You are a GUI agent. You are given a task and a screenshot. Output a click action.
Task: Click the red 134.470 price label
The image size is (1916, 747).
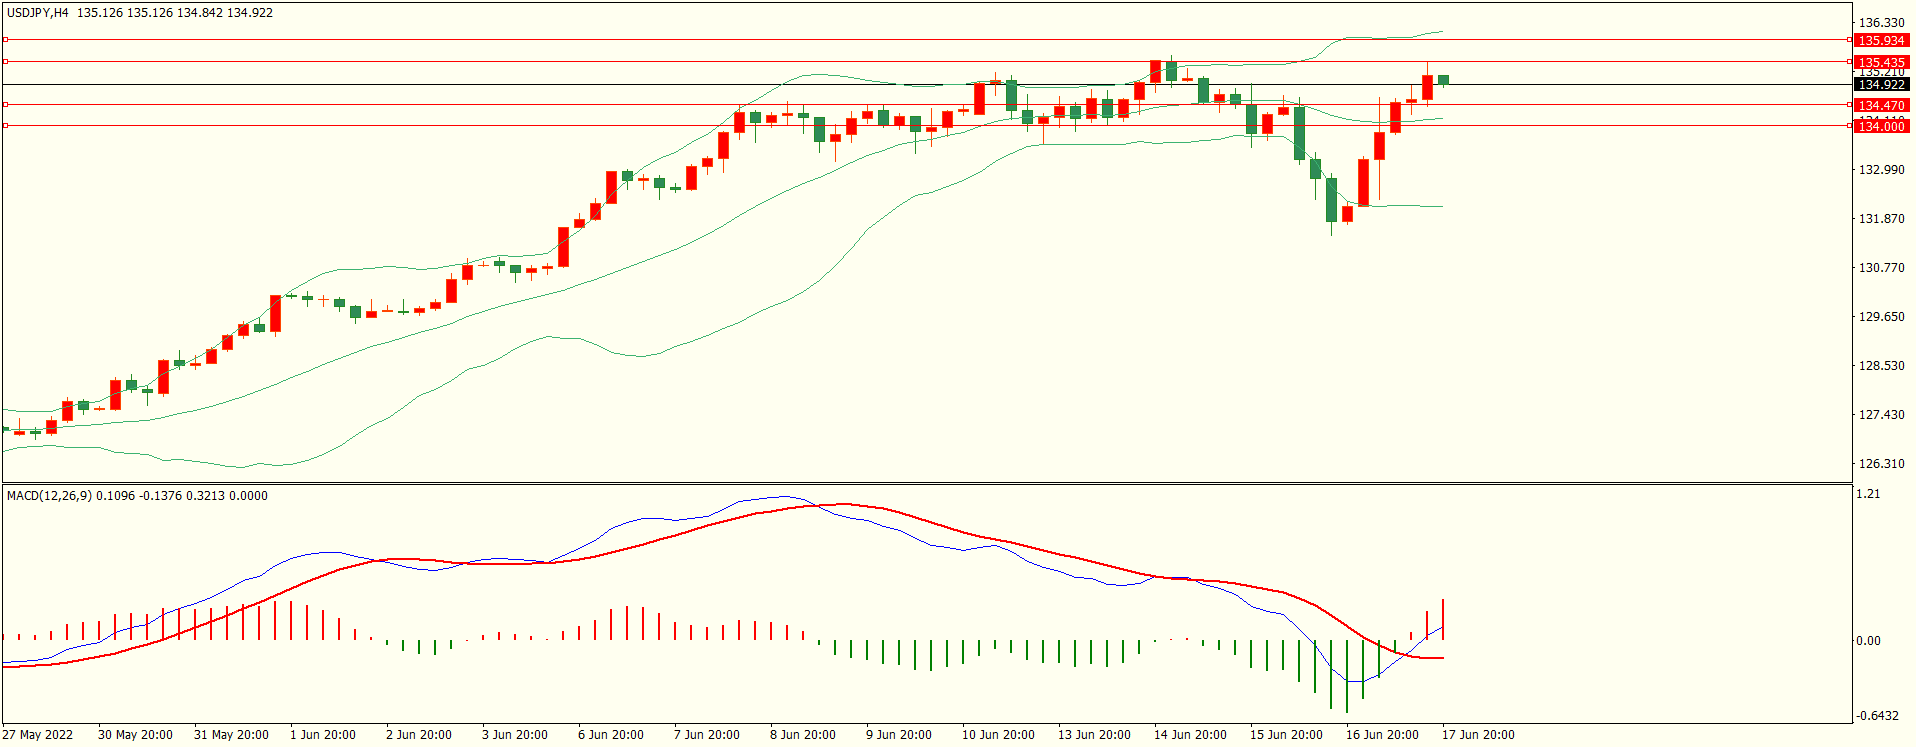pos(1881,105)
